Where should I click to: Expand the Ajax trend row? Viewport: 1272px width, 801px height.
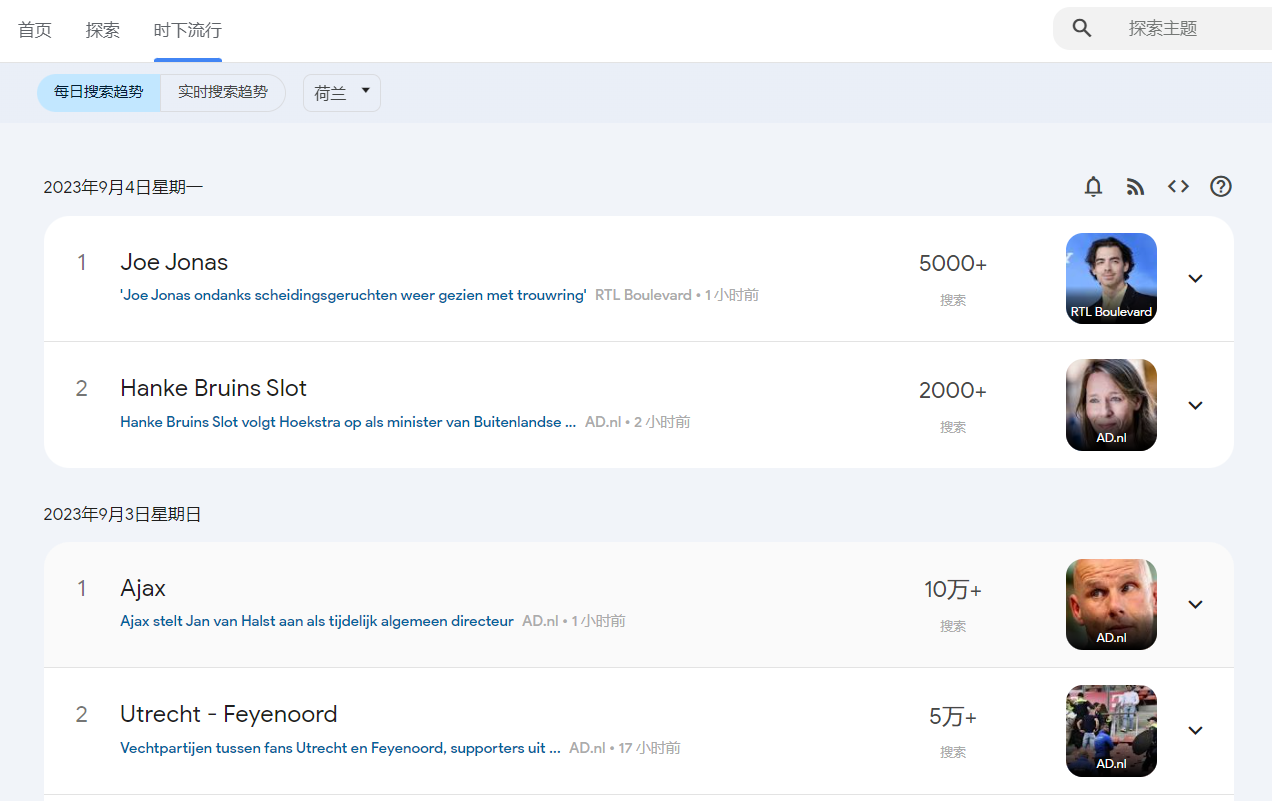(1195, 604)
